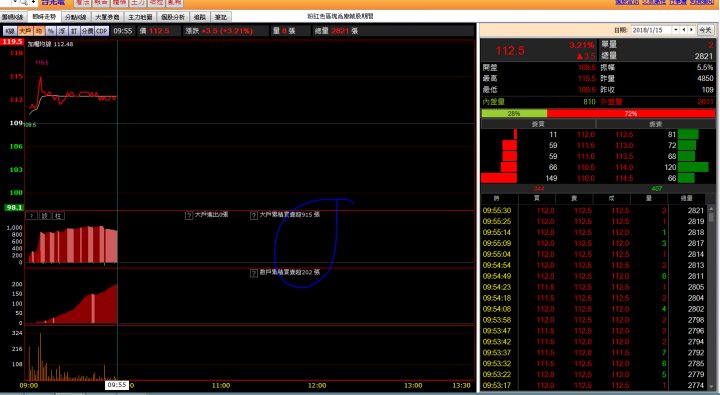The height and width of the screenshot is (395, 720).
Task: Open second blue link in top-right corner
Action: (x=654, y=2)
